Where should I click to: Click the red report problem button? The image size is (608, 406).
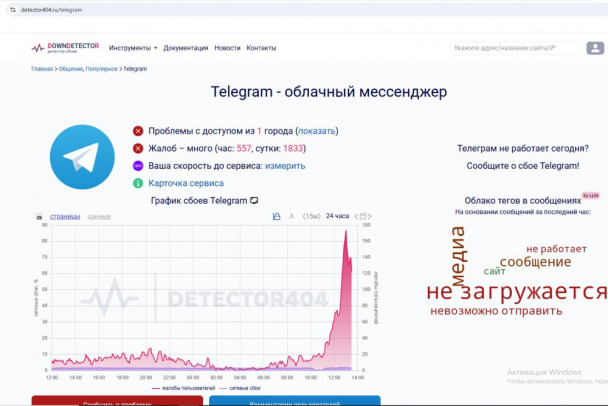pos(117,401)
